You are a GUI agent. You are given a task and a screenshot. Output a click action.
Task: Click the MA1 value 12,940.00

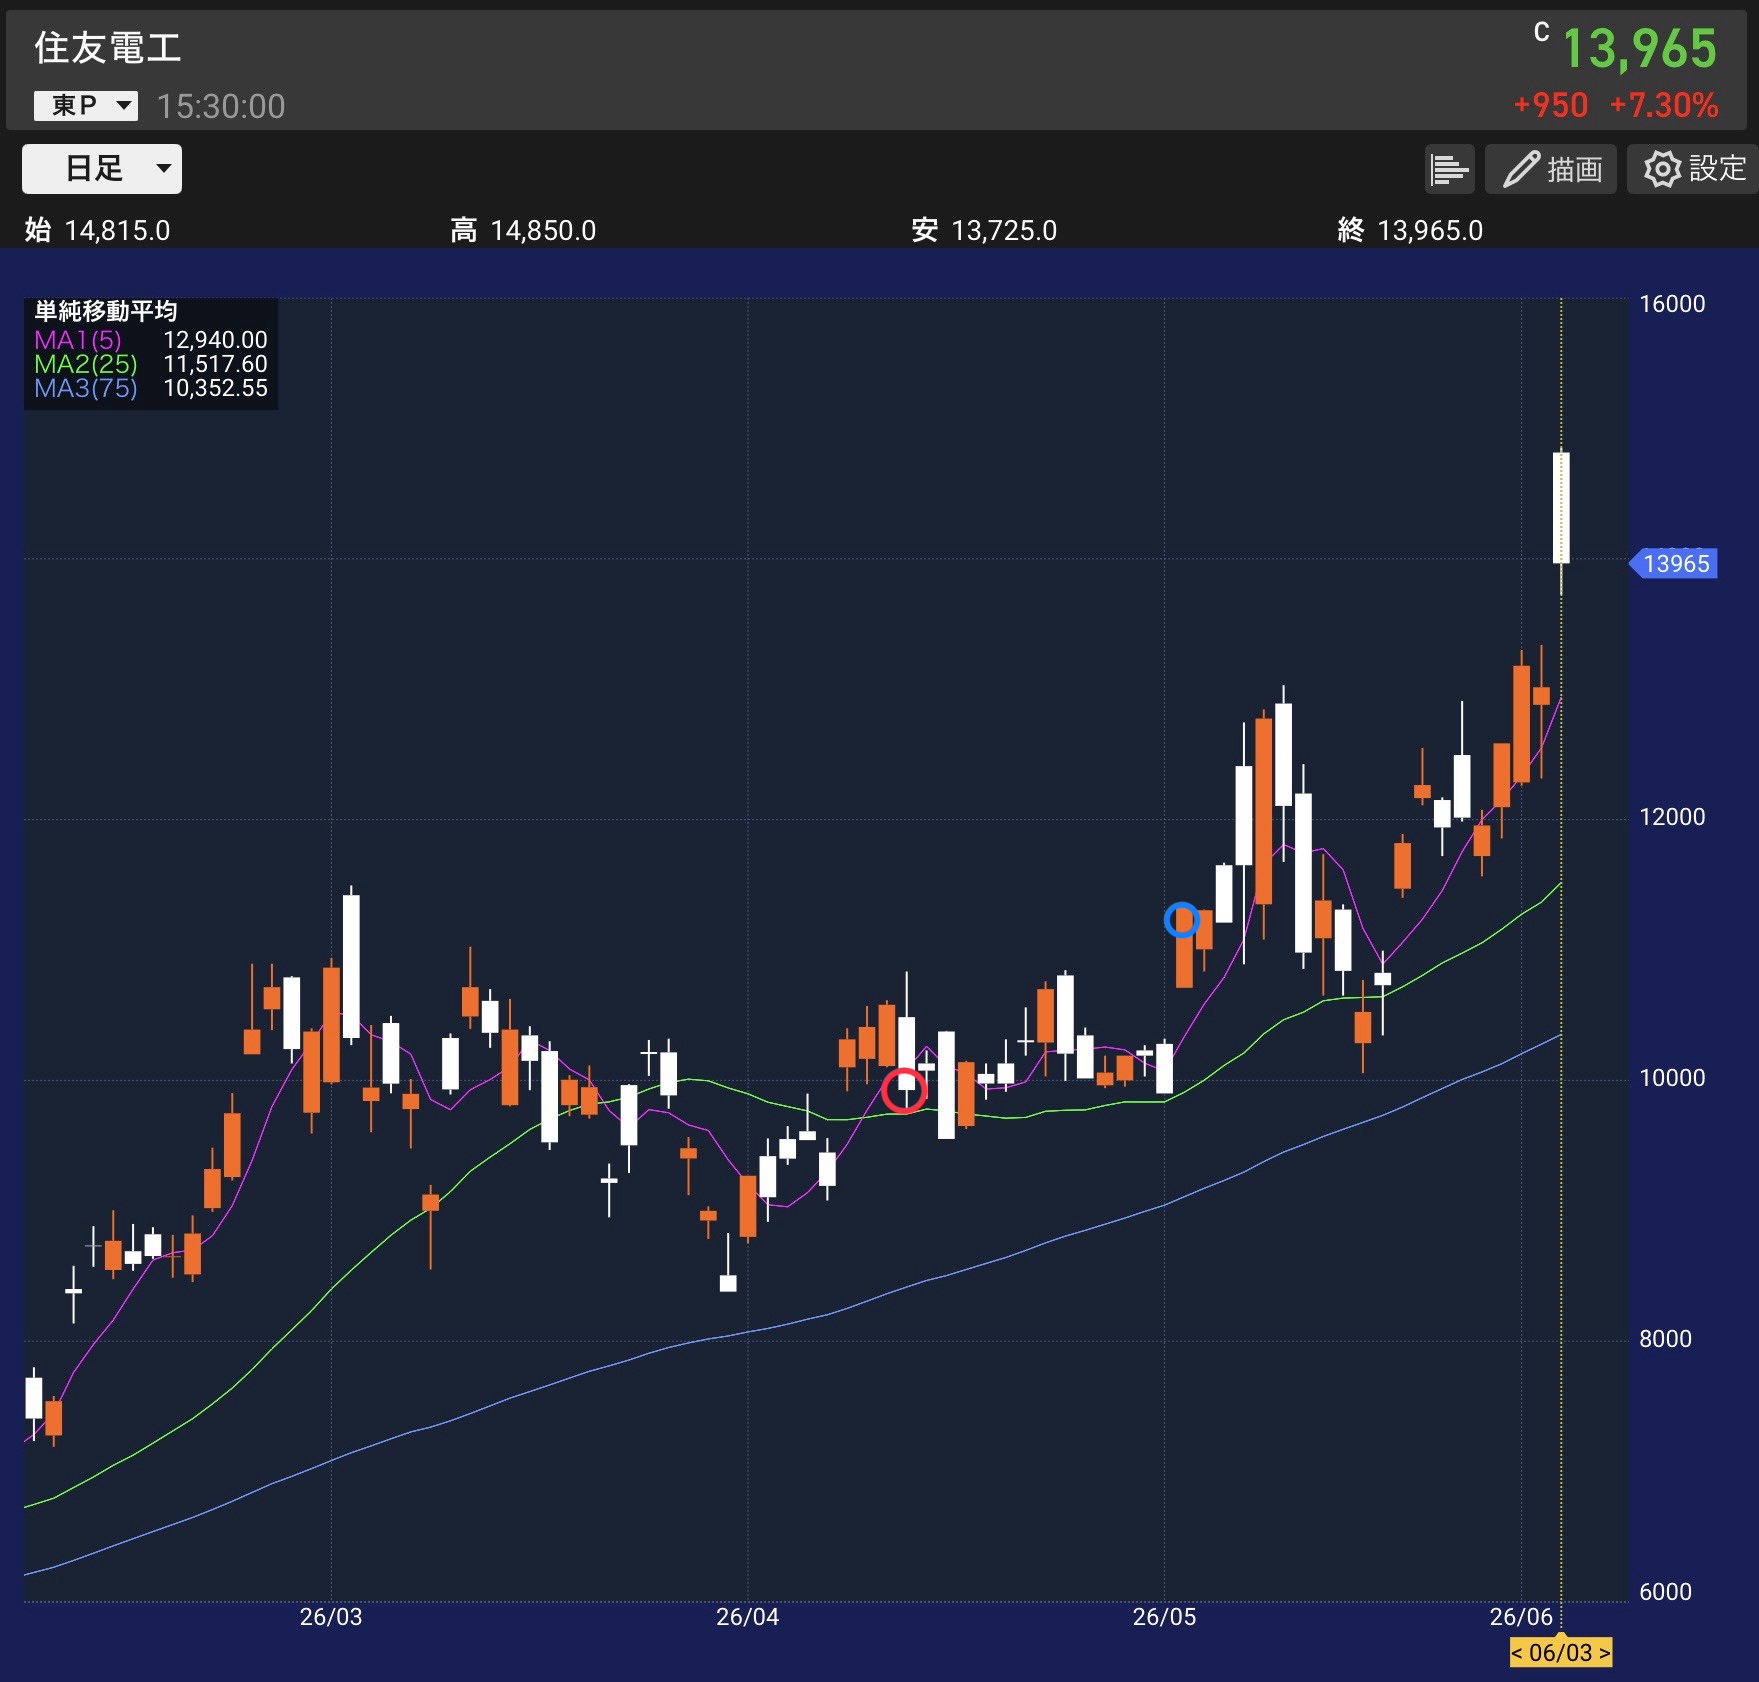point(215,340)
